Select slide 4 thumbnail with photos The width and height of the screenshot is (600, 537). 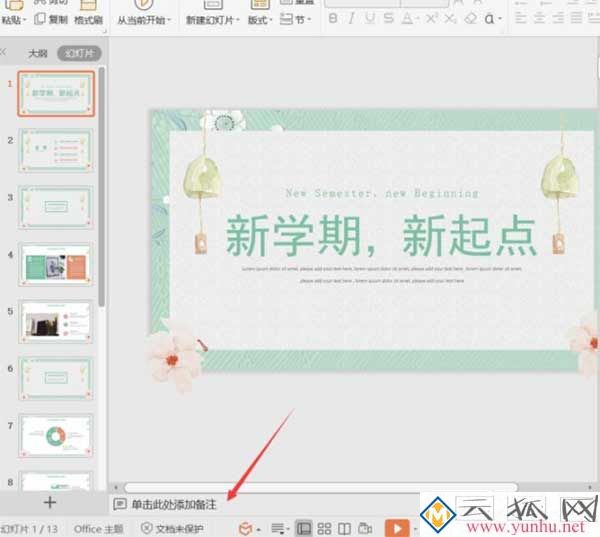pos(56,264)
